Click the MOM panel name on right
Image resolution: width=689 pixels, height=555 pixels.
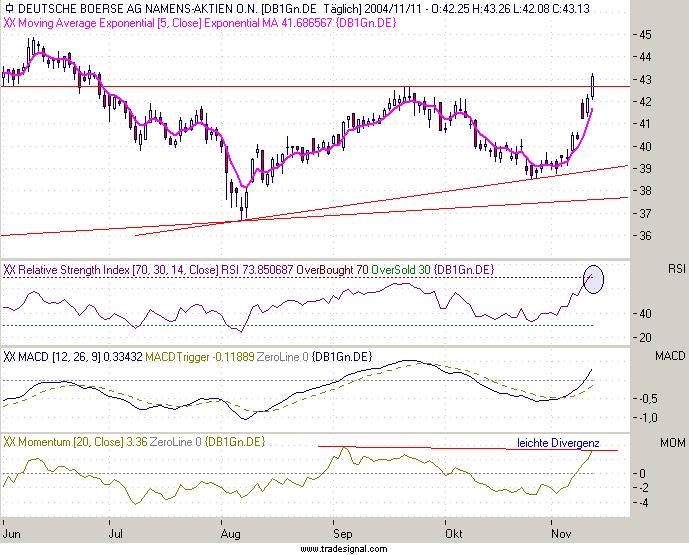[x=673, y=443]
